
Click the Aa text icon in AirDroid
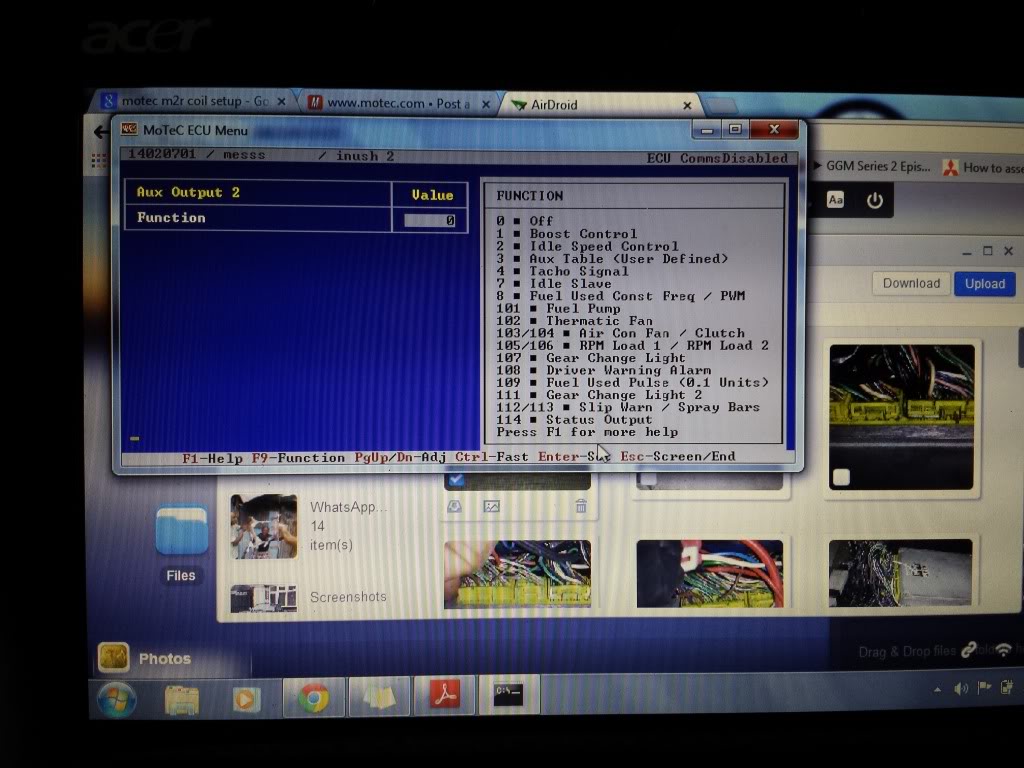pos(835,200)
